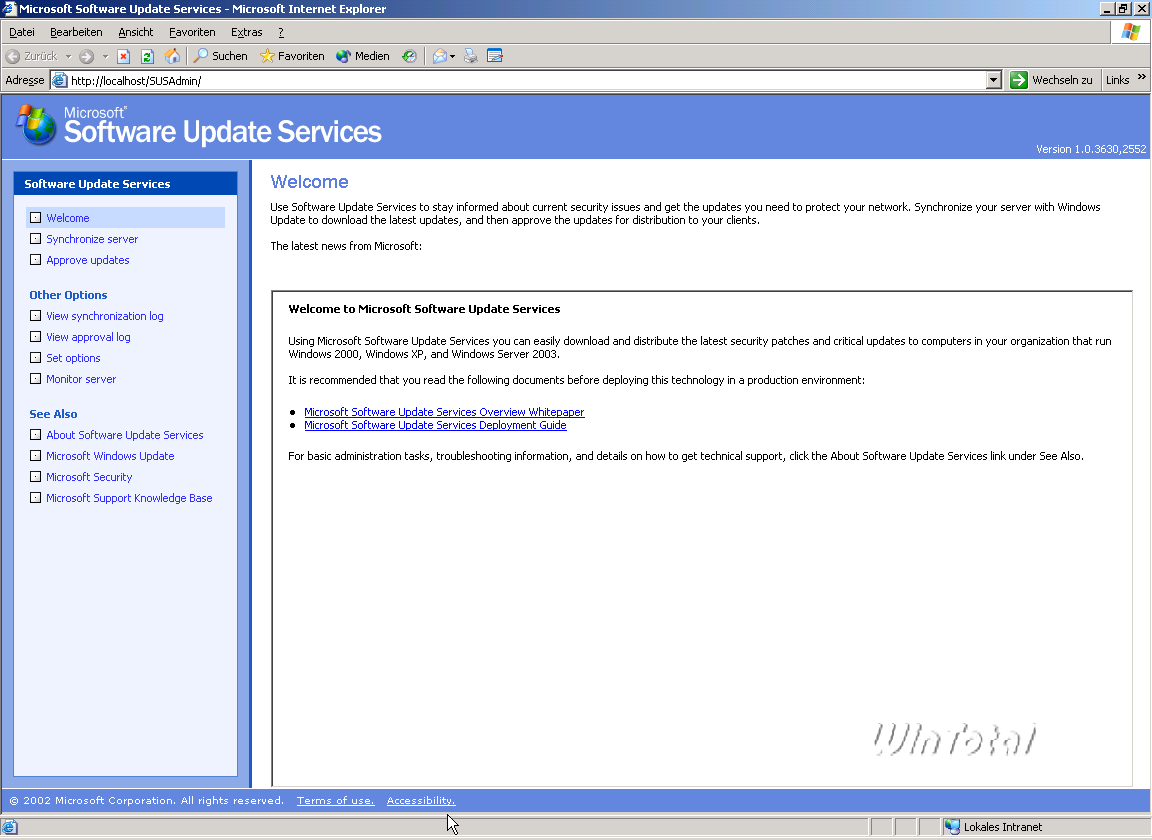Open the Suchen search pane
1152x840 pixels.
(x=220, y=56)
